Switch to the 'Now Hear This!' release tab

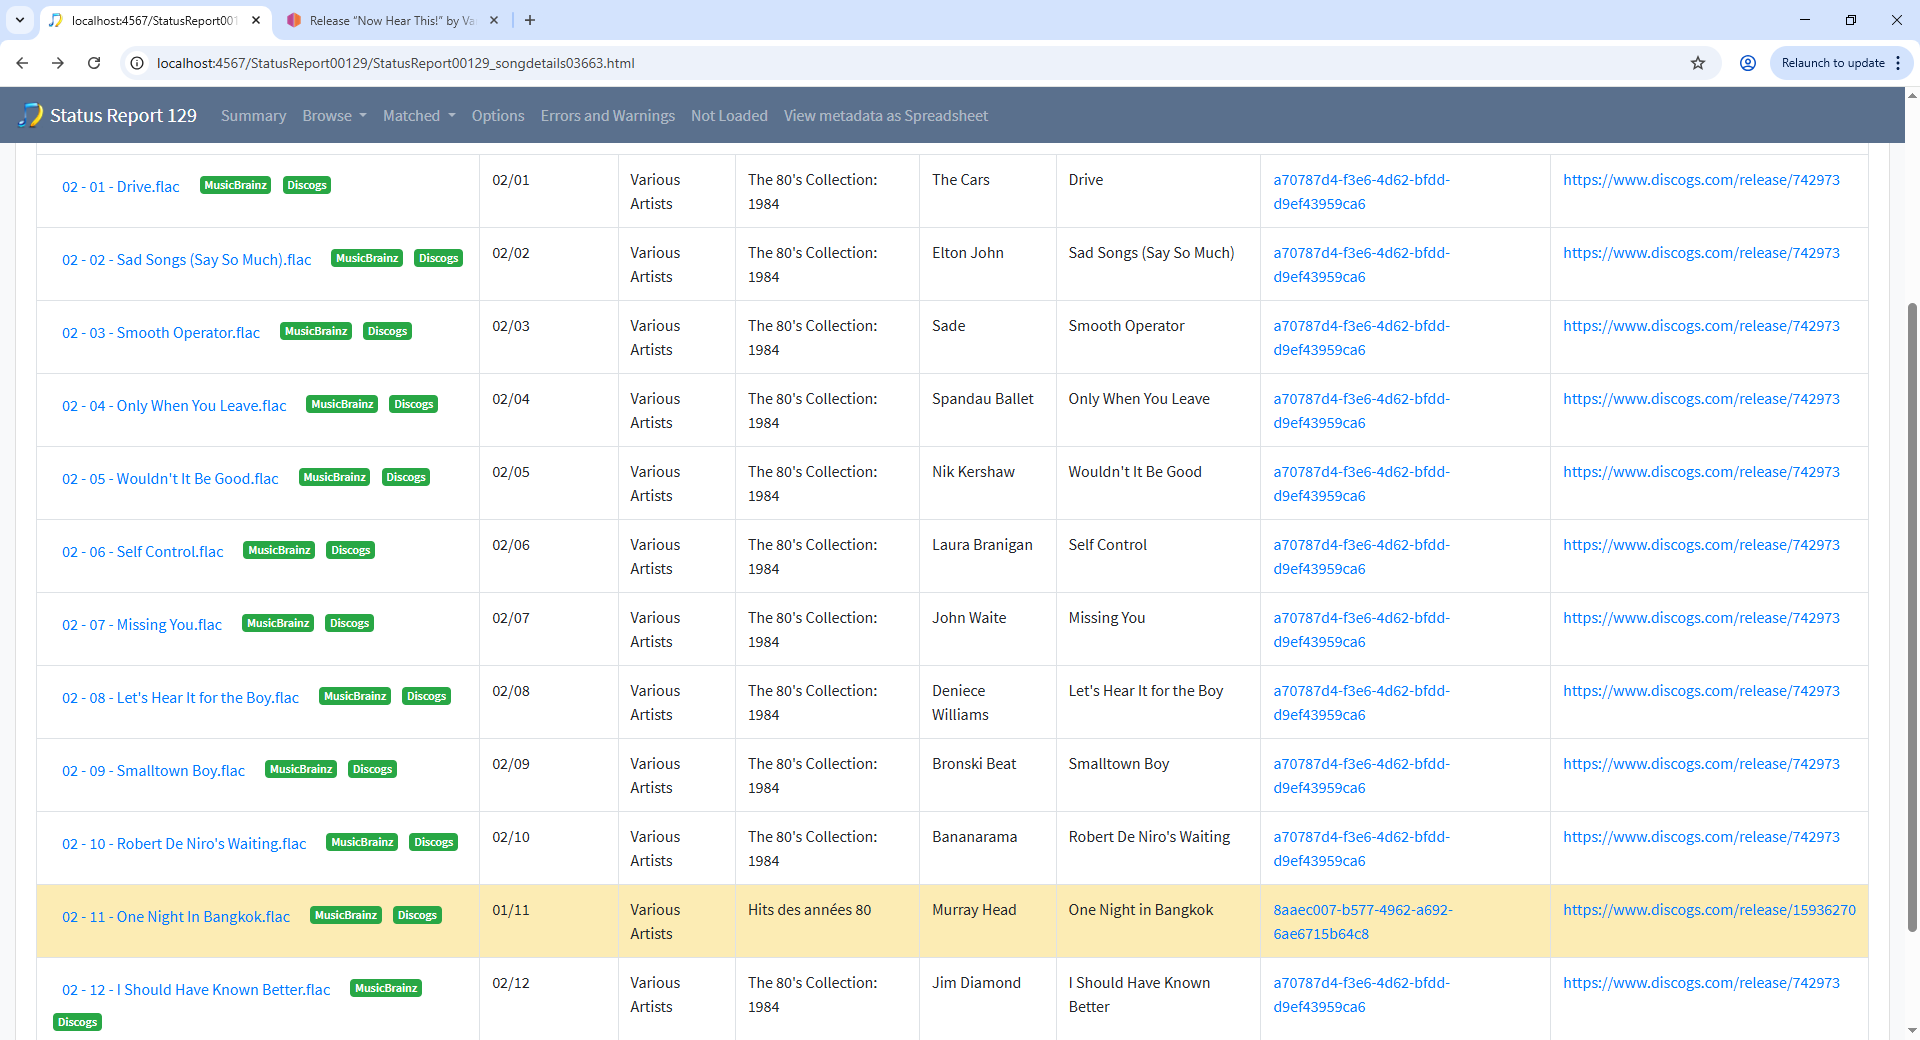(392, 20)
